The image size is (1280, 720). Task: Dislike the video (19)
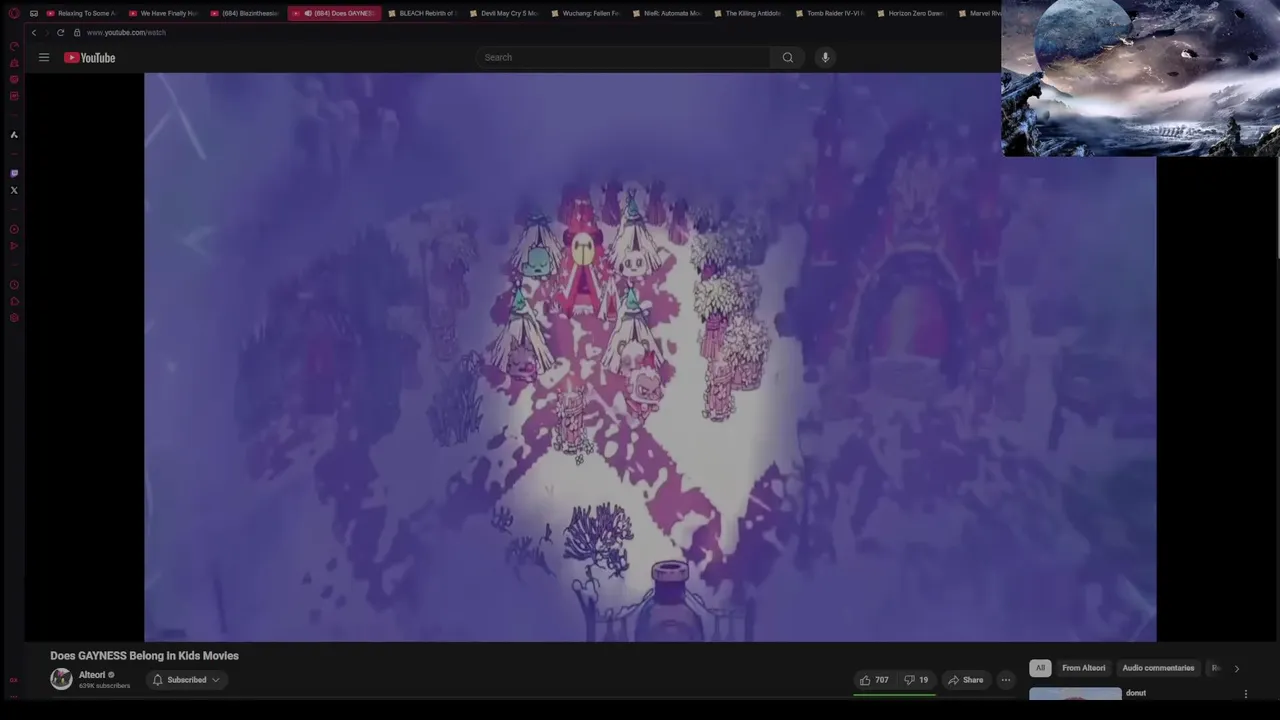click(916, 680)
